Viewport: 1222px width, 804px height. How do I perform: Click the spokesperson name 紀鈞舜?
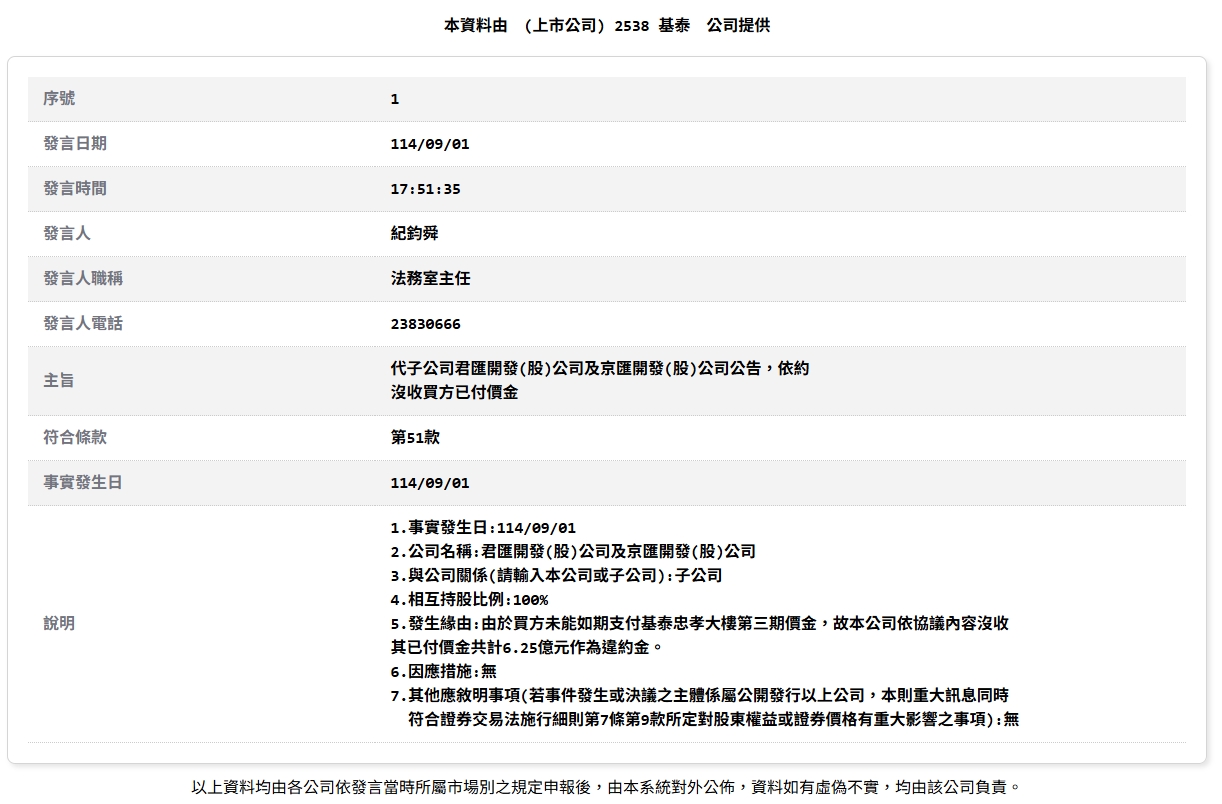coord(414,234)
